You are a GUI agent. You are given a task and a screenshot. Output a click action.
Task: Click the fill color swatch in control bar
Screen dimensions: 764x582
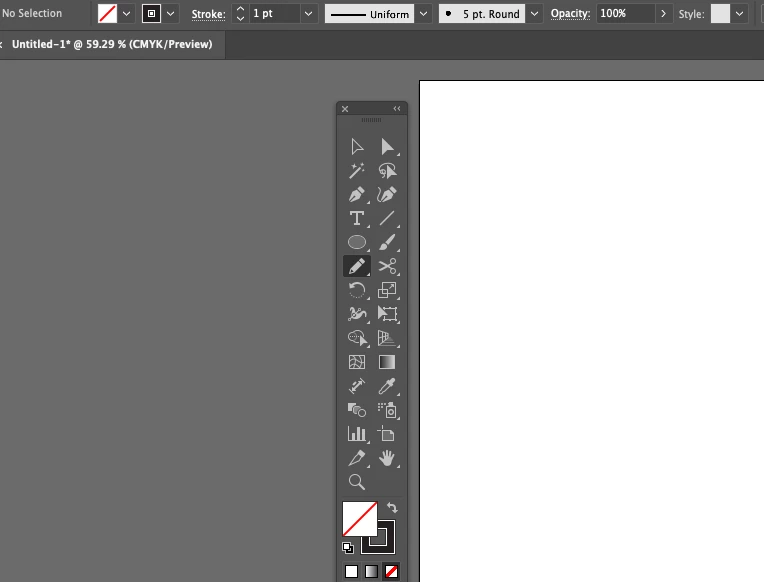108,14
